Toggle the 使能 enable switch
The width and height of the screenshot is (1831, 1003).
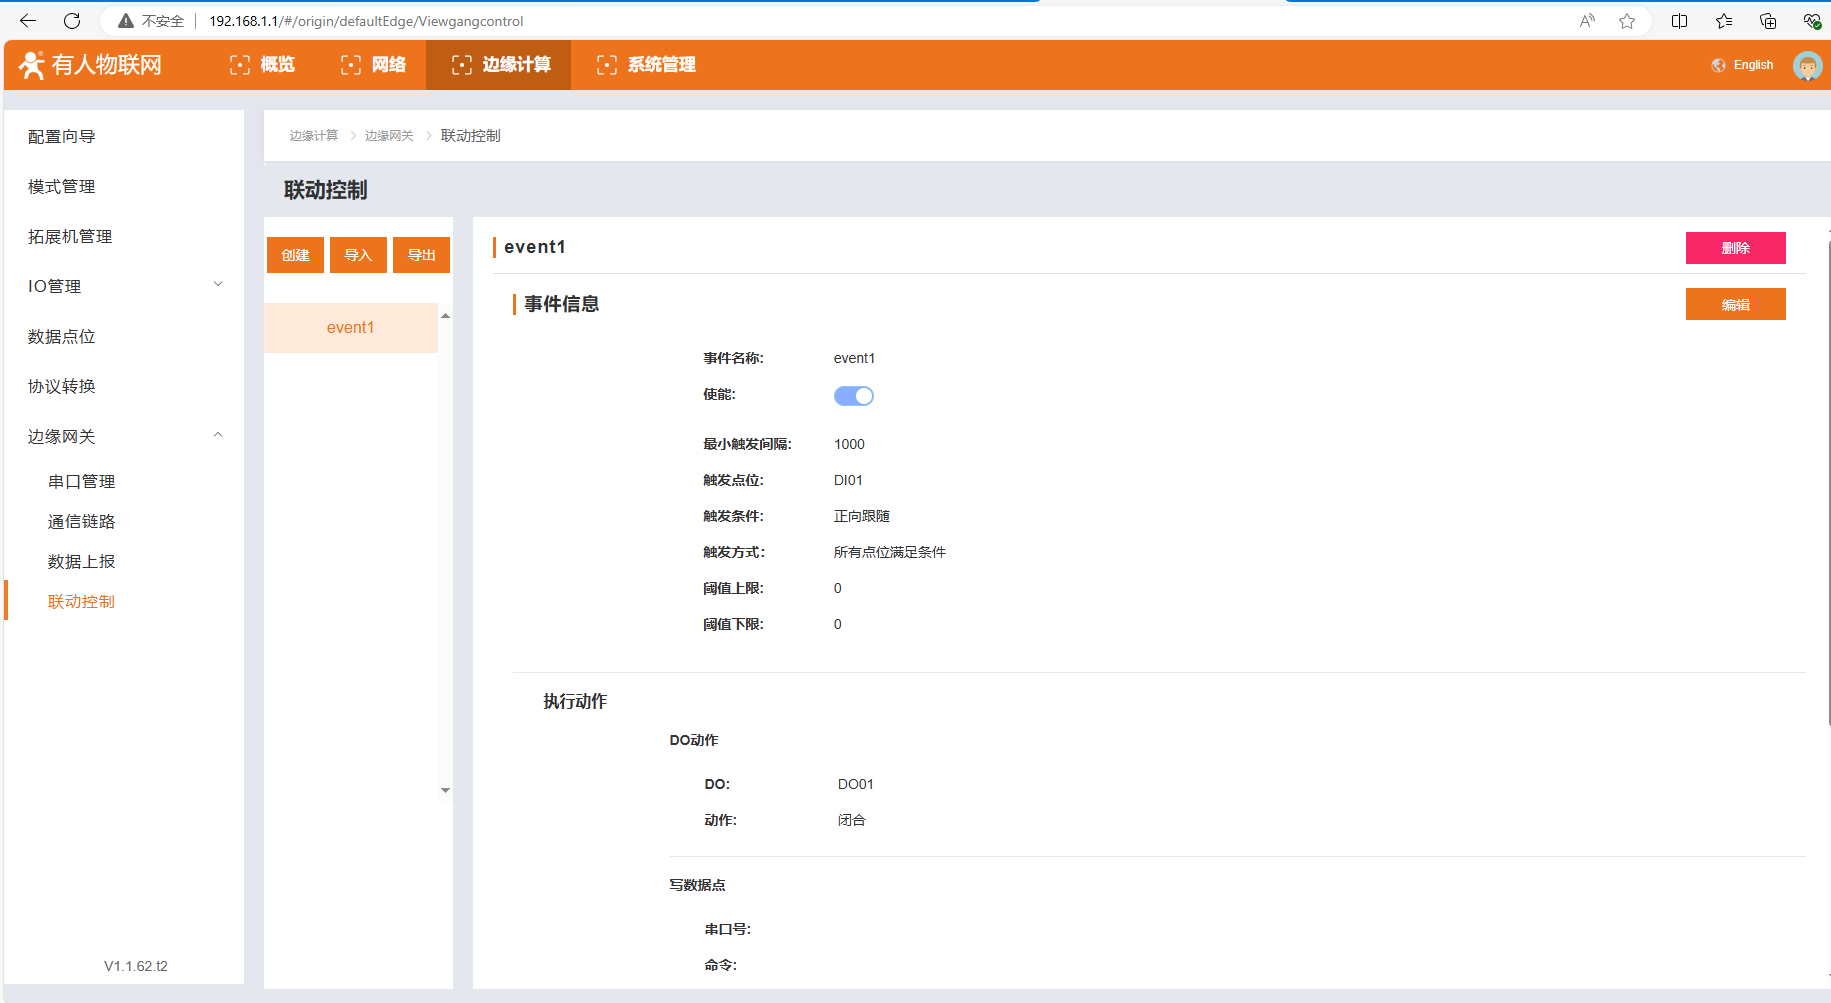click(853, 396)
